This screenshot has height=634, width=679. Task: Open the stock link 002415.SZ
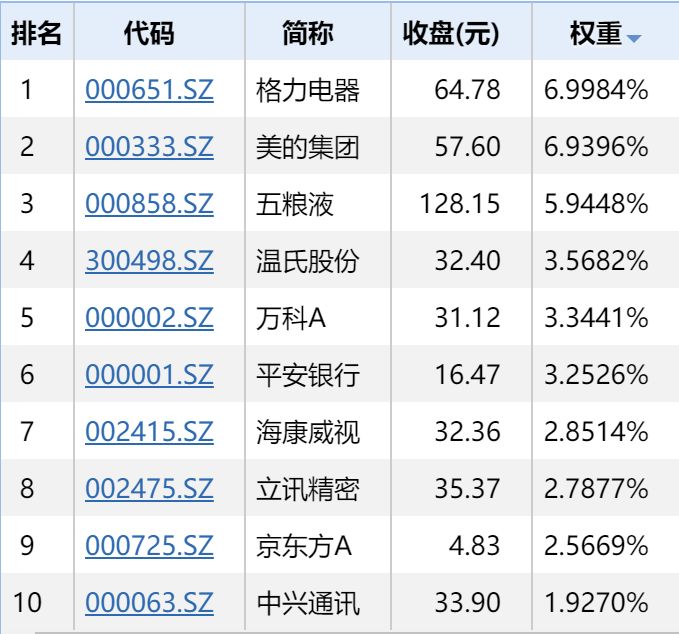coord(149,432)
